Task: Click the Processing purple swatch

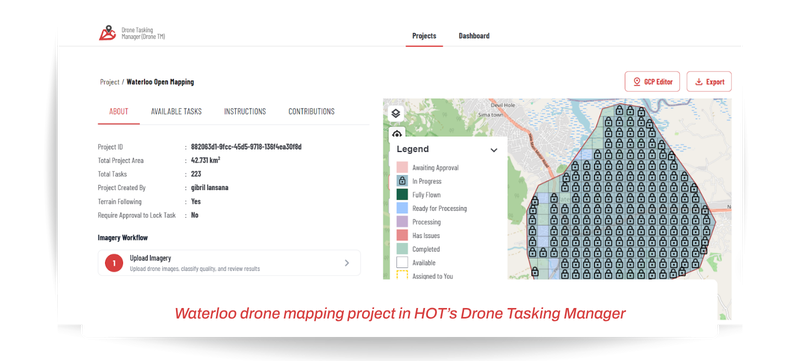Action: (402, 222)
